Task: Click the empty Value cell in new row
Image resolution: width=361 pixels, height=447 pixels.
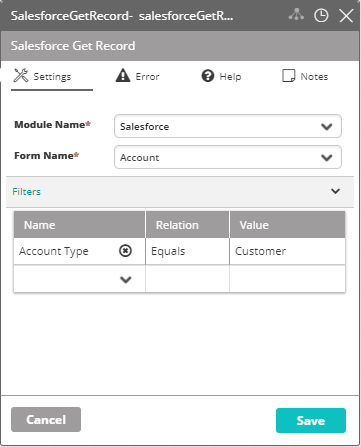Action: [287, 279]
